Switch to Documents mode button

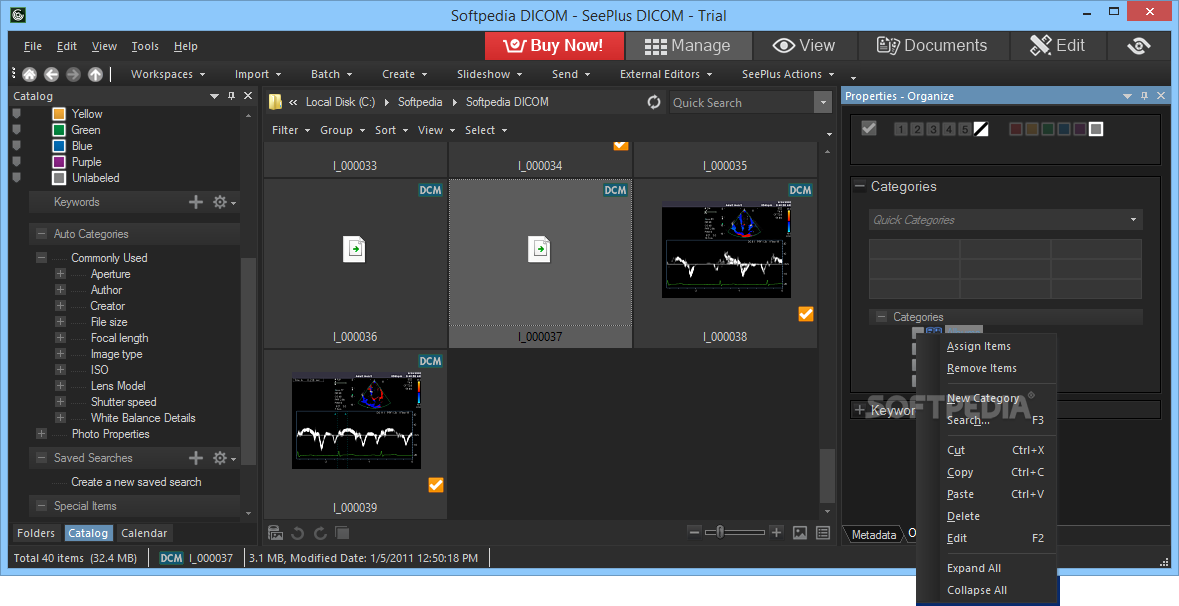point(932,45)
